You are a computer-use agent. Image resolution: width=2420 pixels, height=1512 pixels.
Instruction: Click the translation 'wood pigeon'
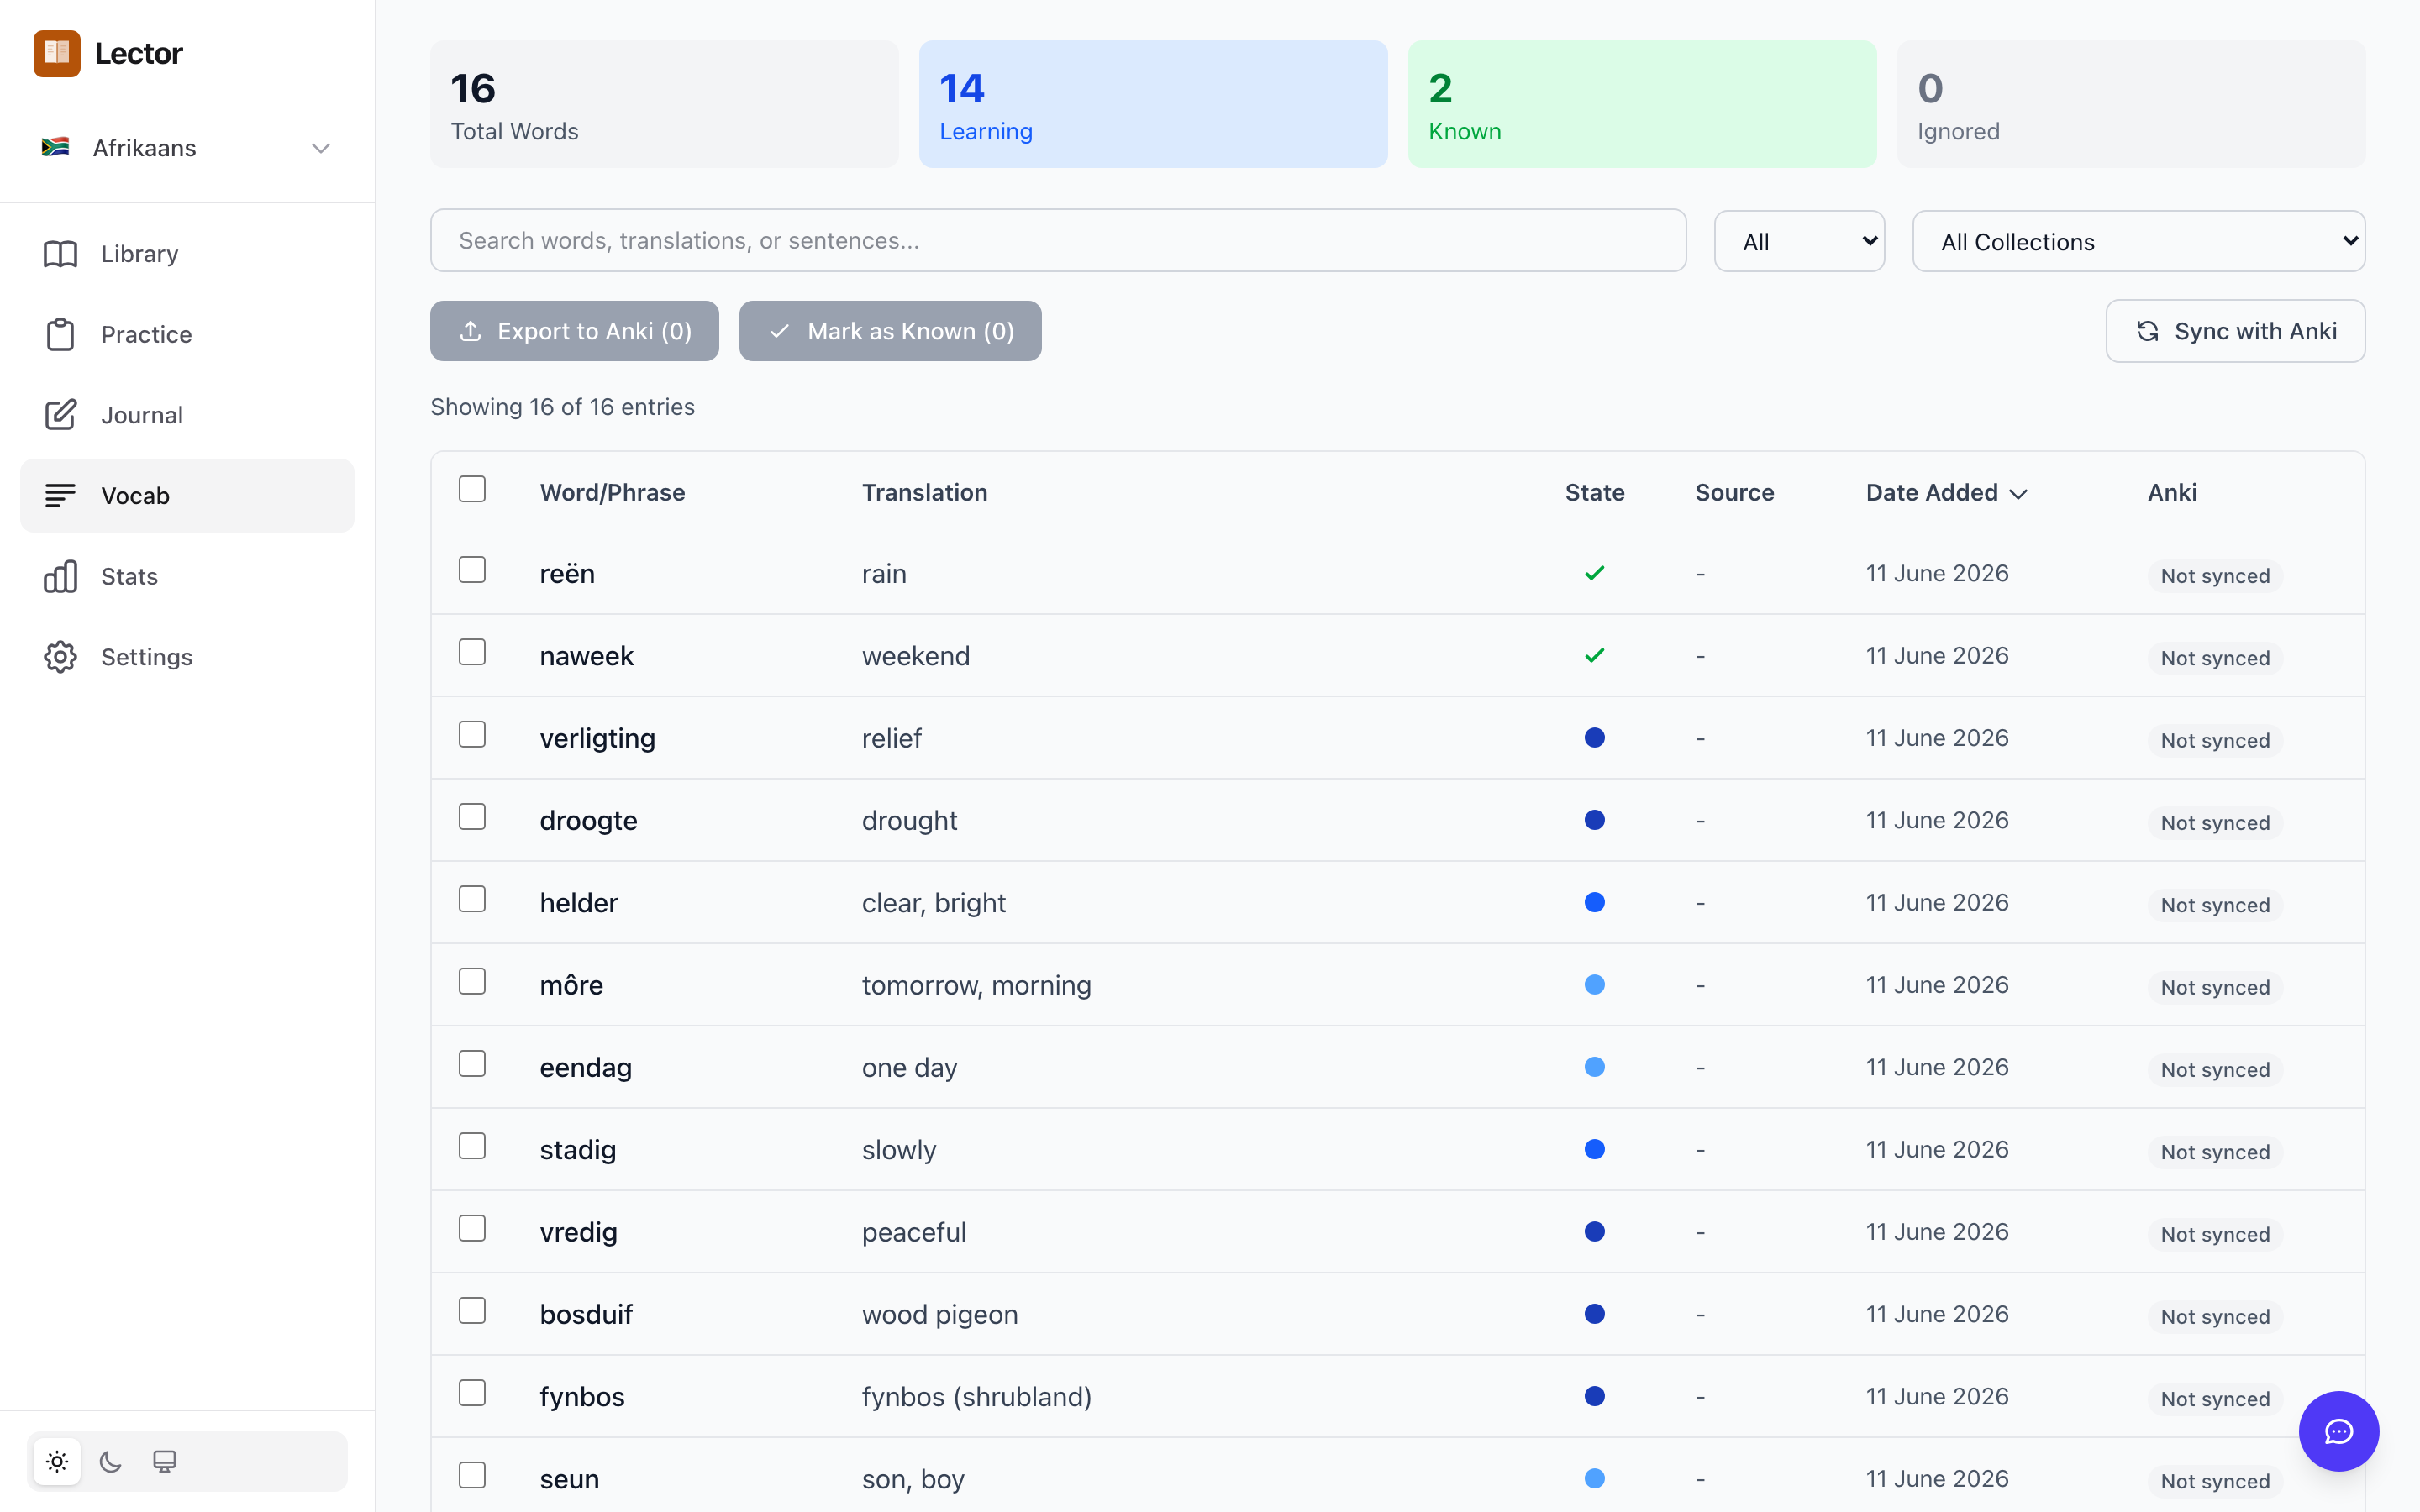(x=940, y=1315)
